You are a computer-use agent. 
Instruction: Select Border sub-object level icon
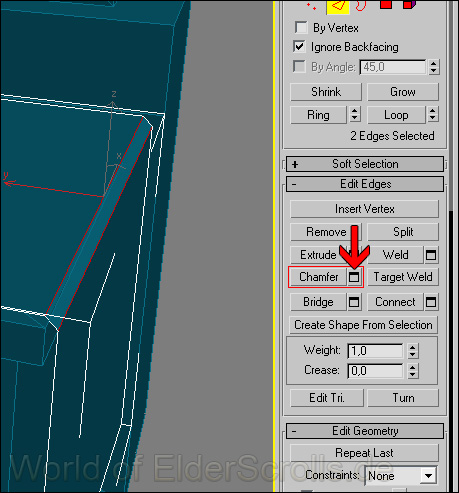361,5
